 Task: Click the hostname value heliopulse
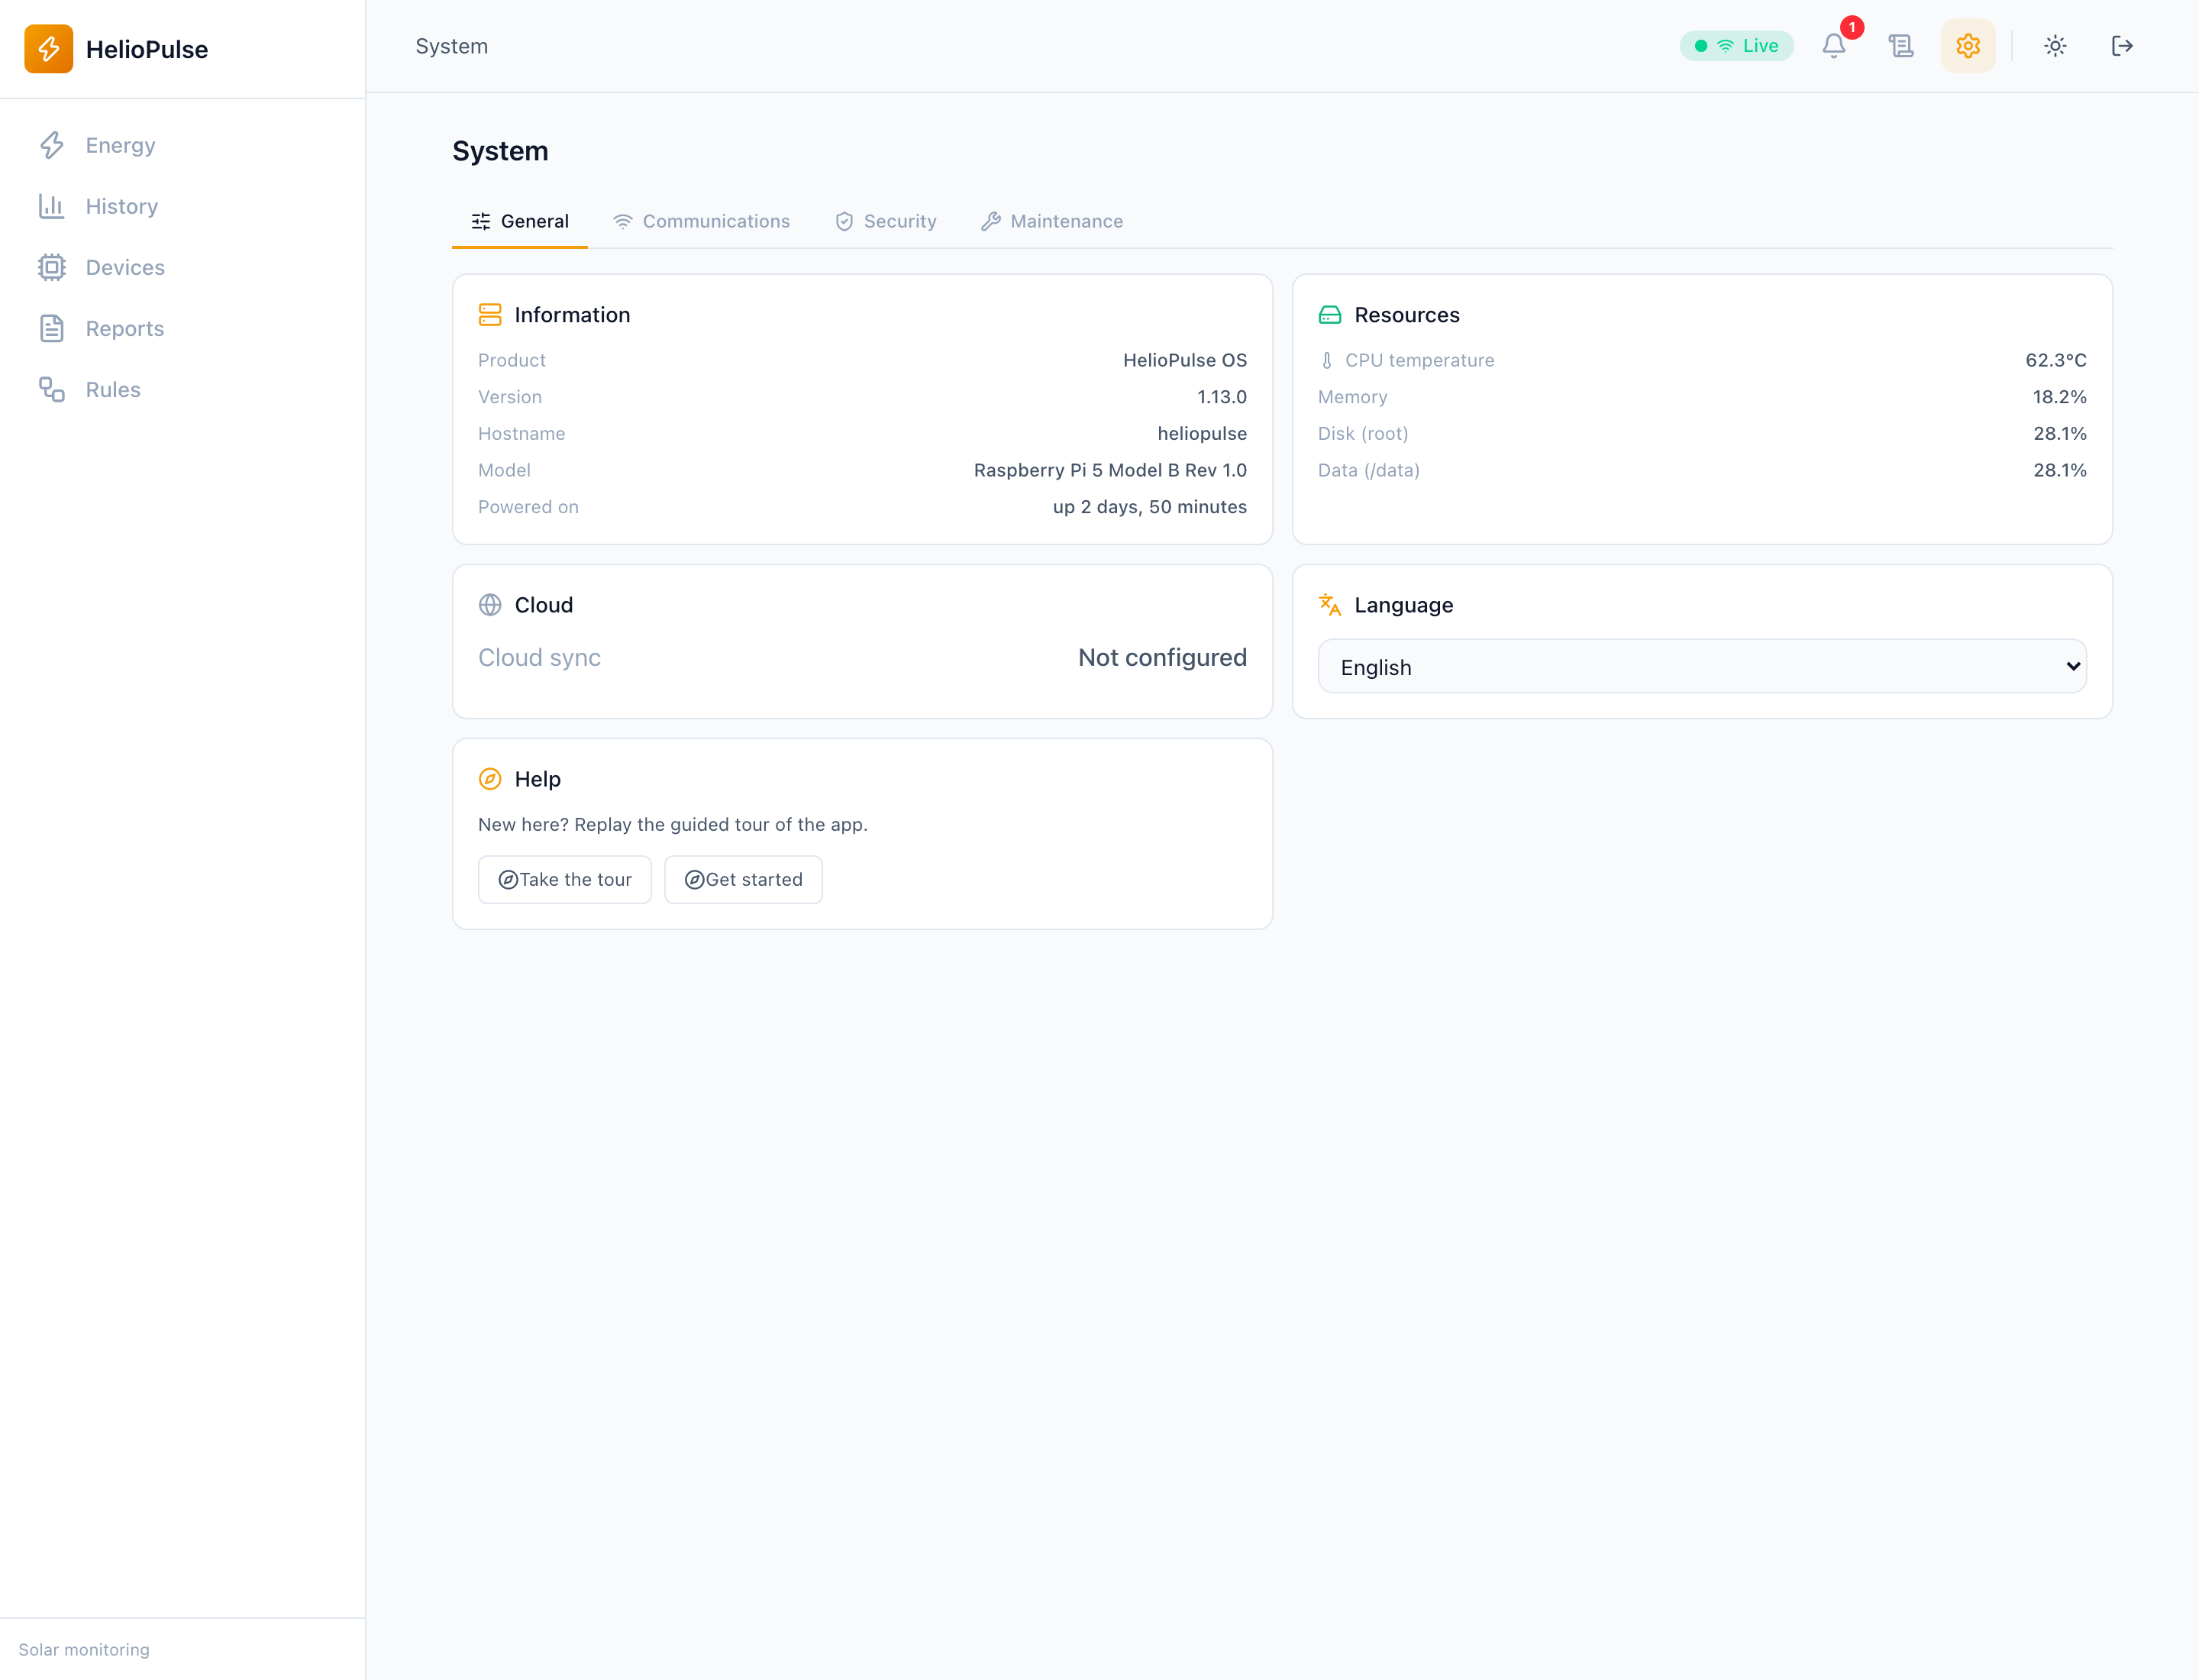[1202, 434]
